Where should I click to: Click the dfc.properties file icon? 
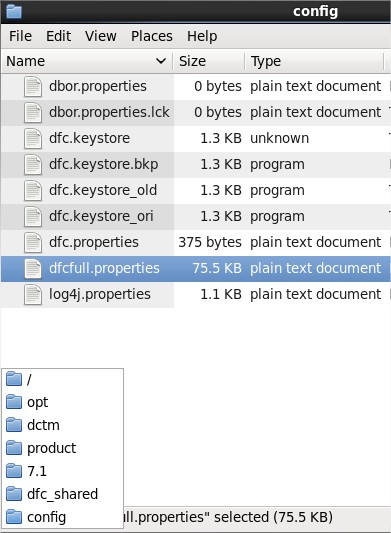tap(33, 243)
